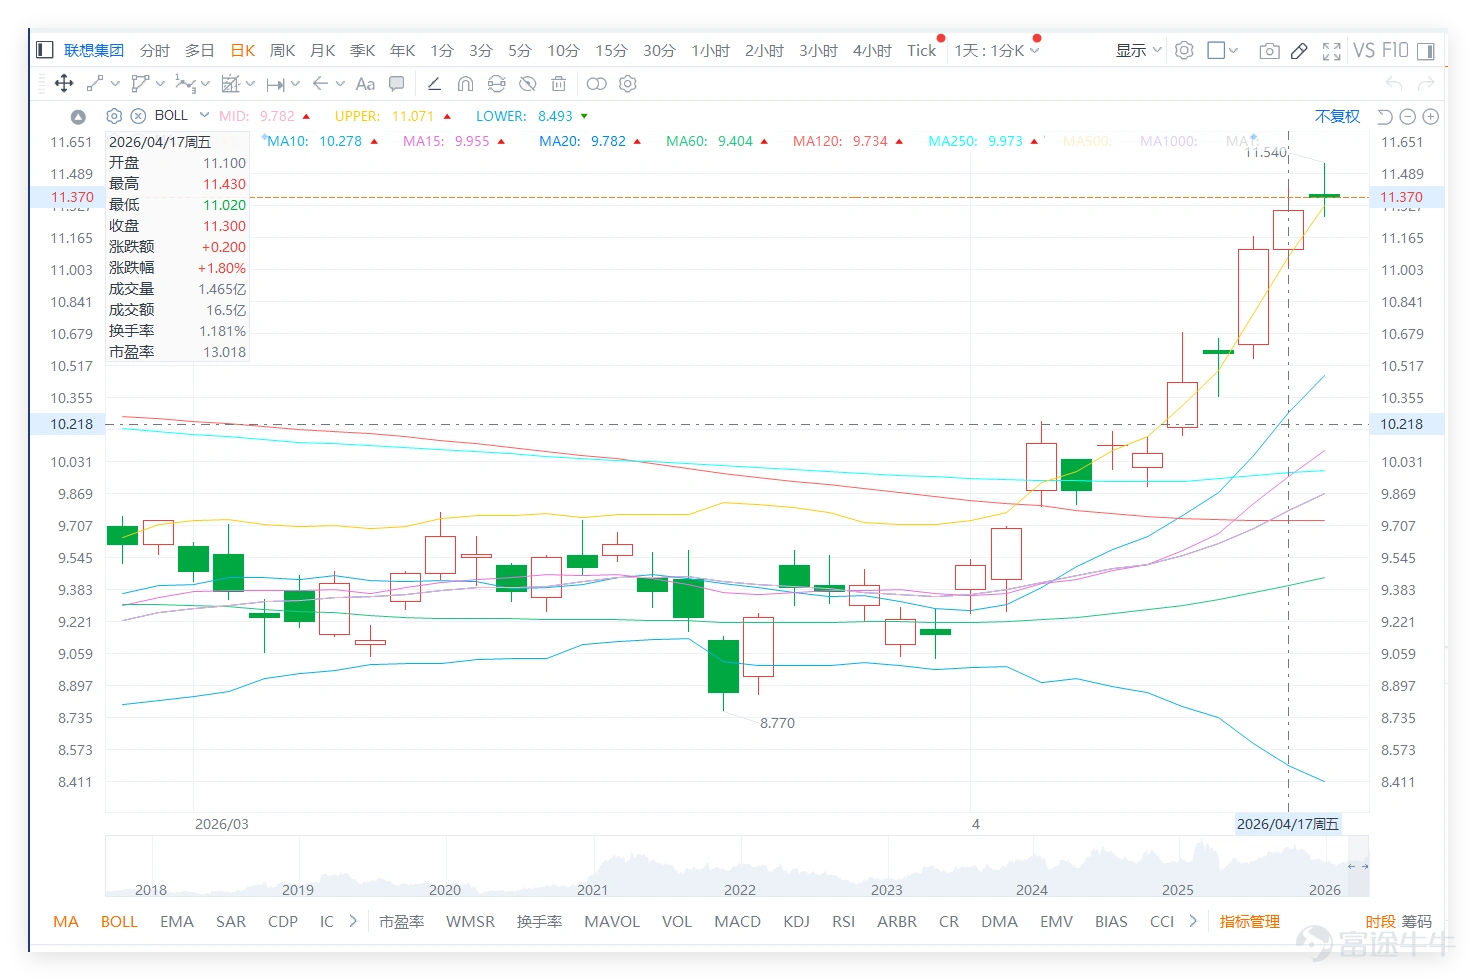
Task: Toggle the bottom BOLL indicator
Action: click(x=119, y=921)
